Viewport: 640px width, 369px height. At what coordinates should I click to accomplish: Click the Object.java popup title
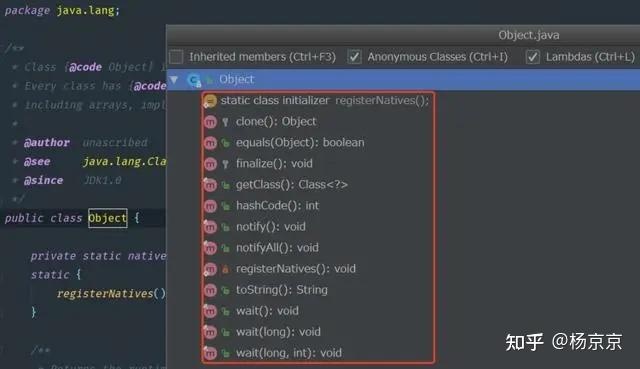tap(529, 36)
